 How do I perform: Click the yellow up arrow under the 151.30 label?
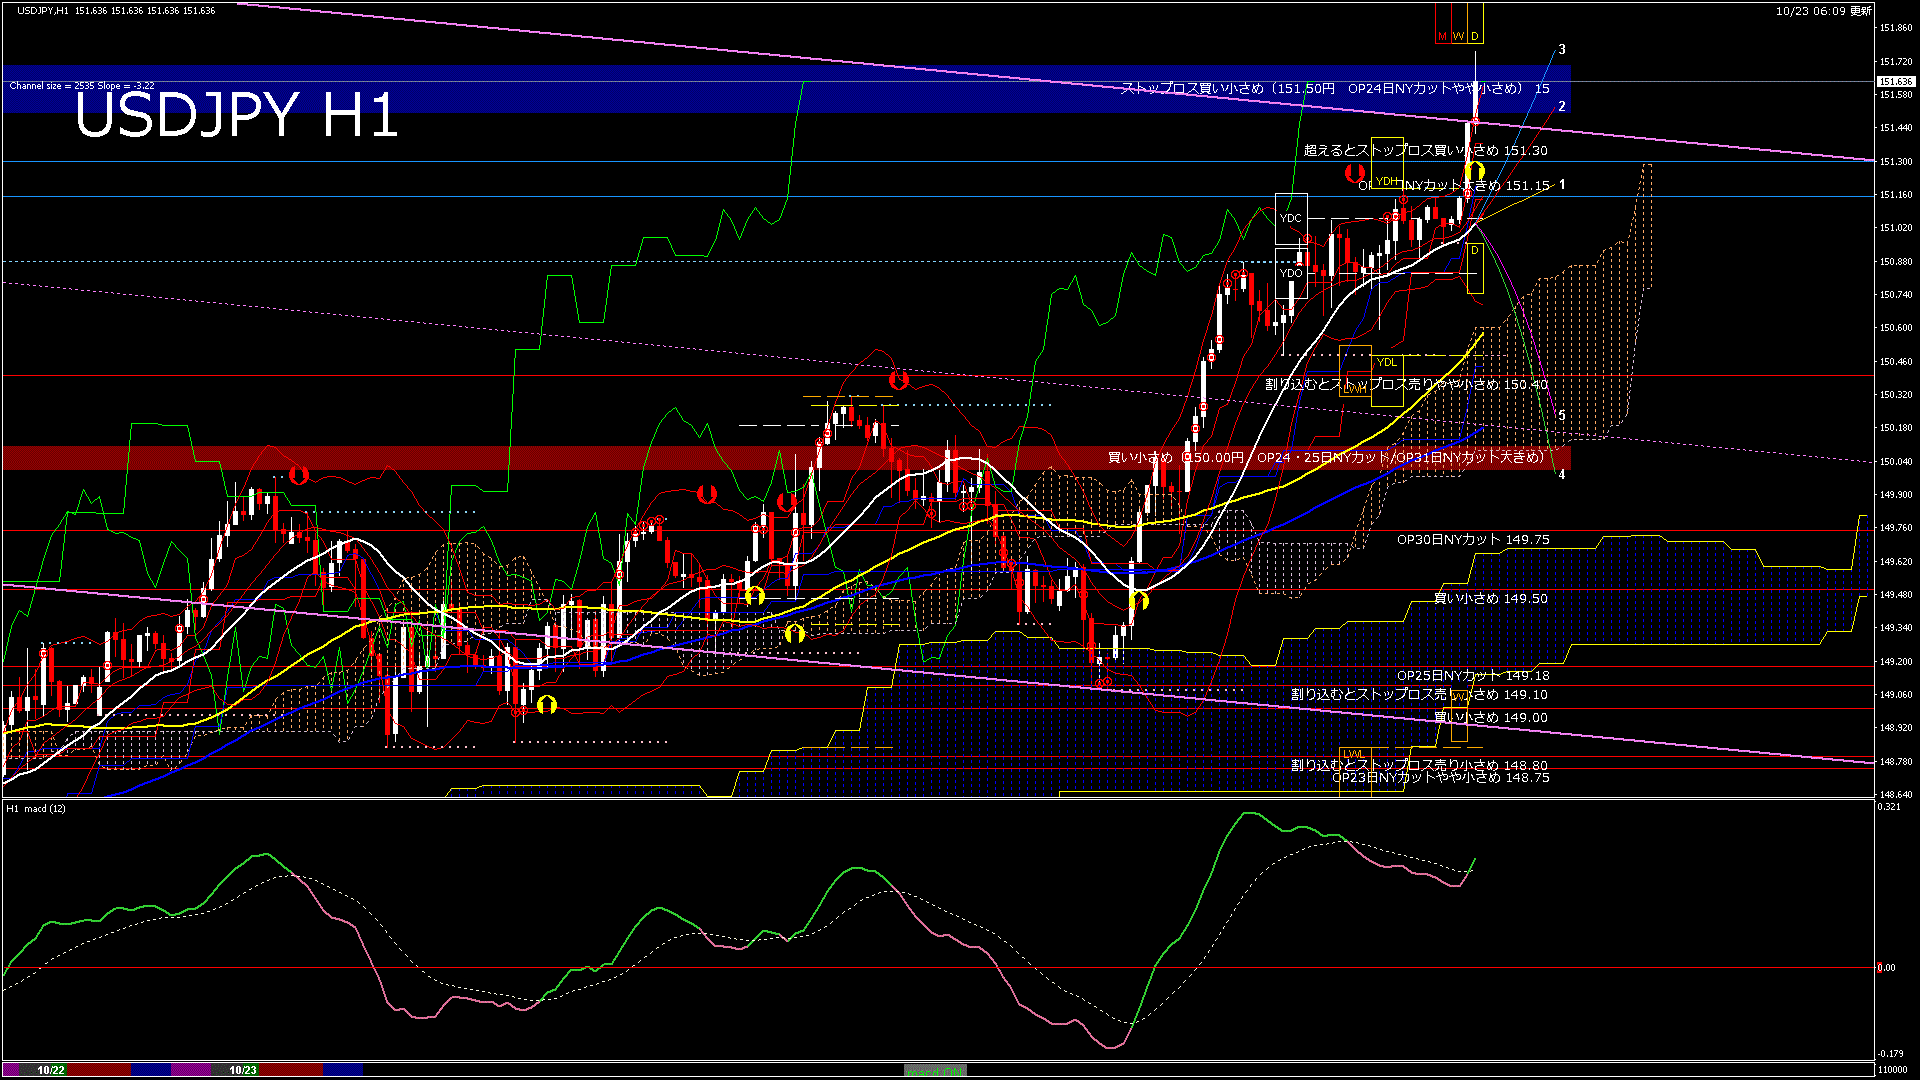tap(1475, 171)
